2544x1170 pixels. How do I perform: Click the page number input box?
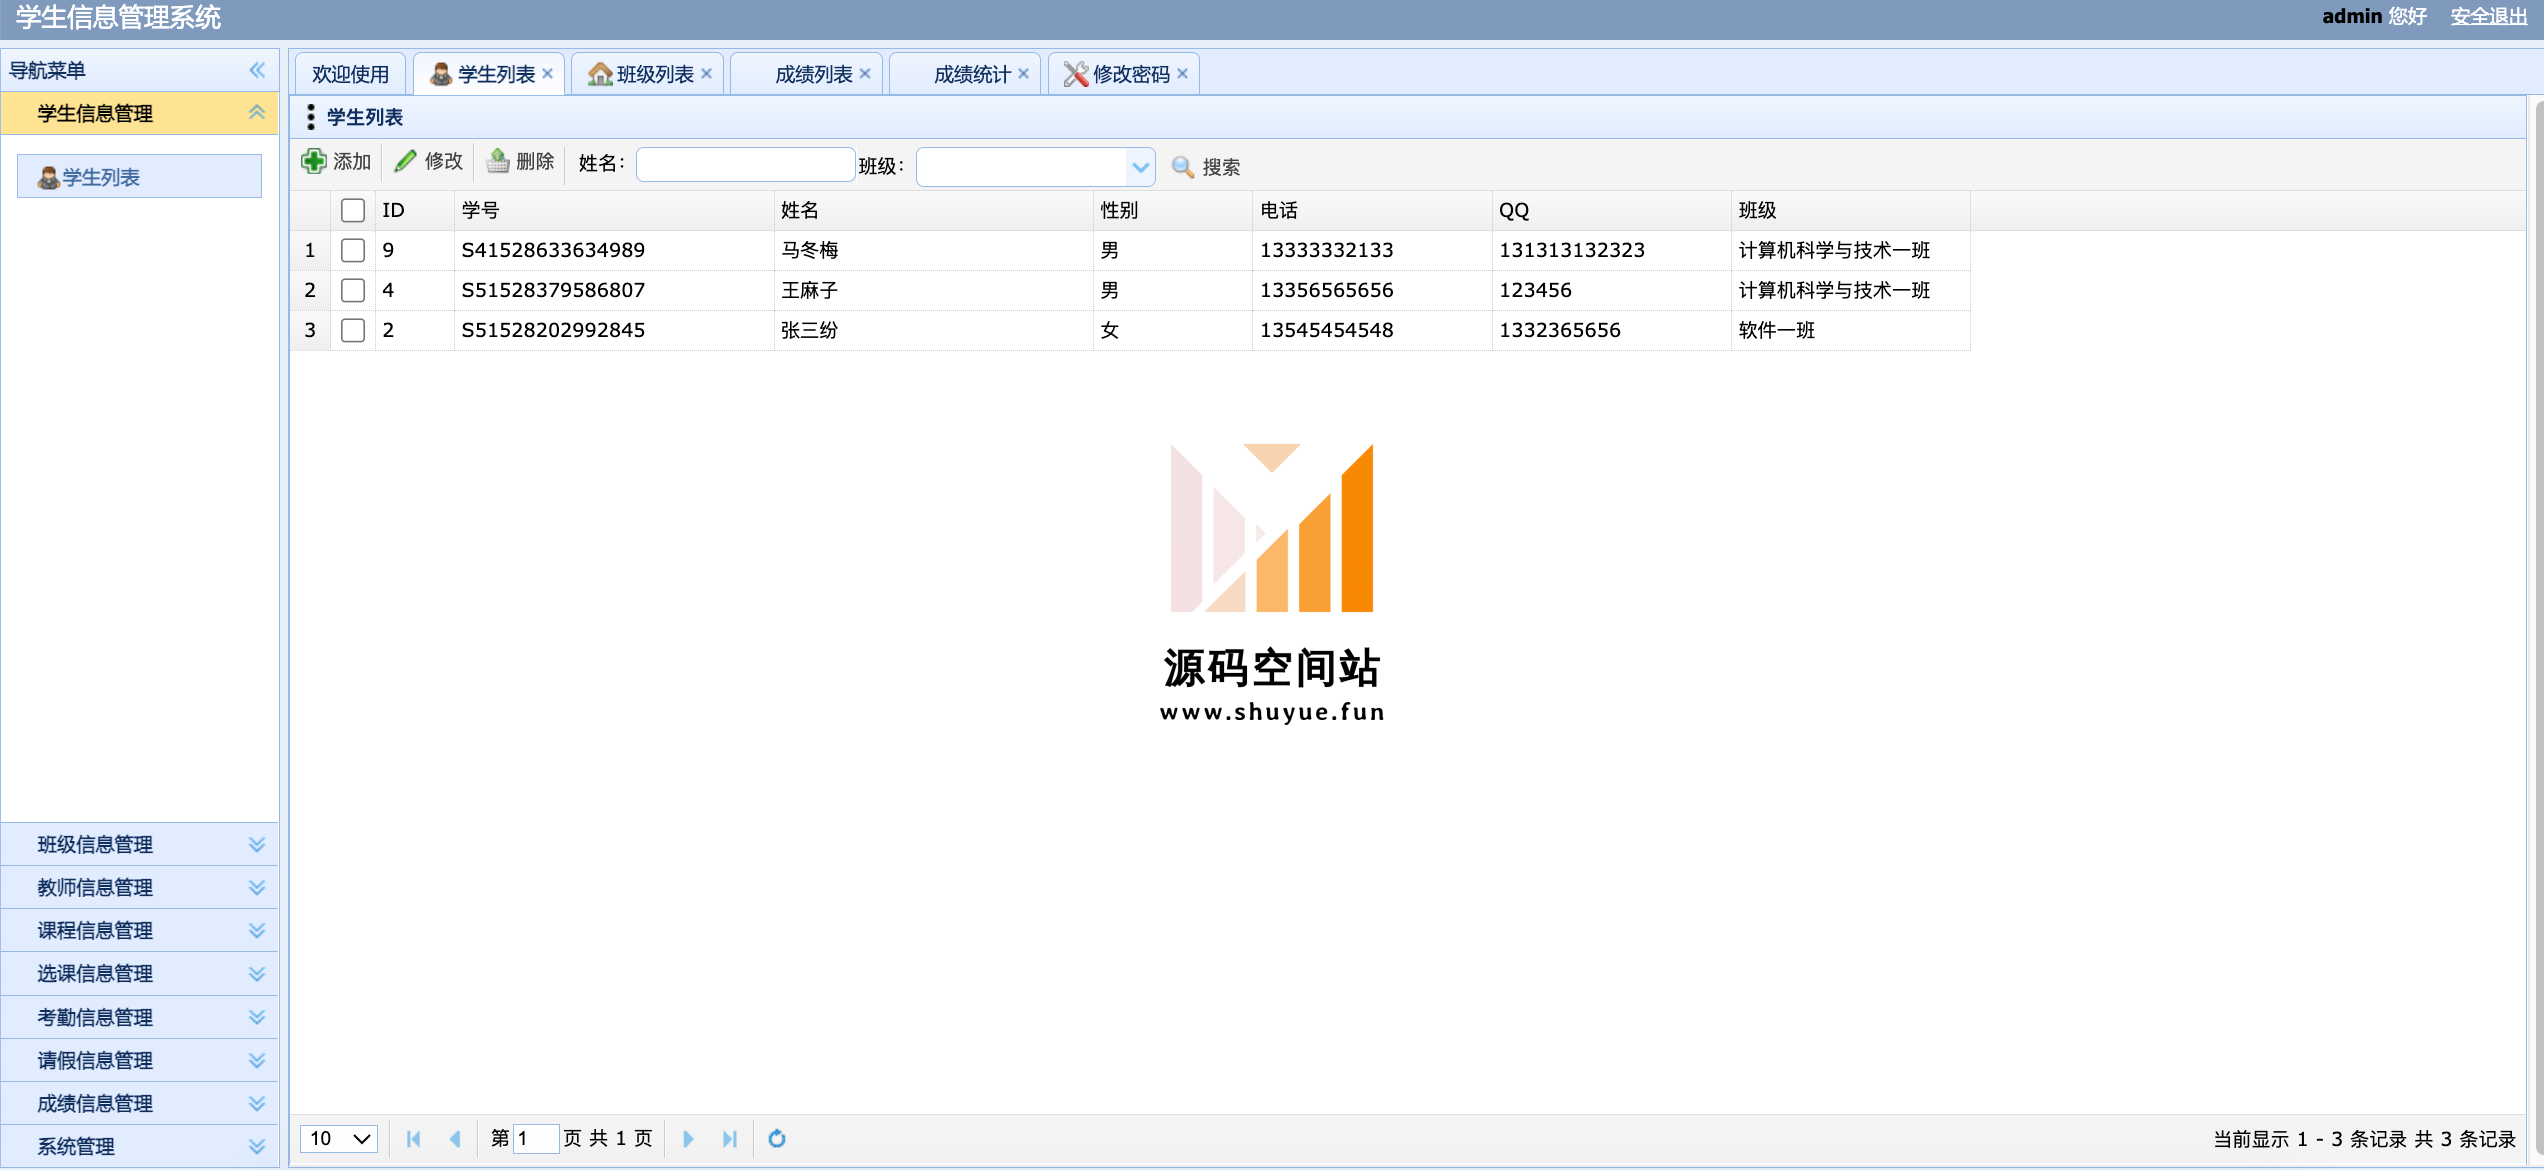click(x=535, y=1138)
